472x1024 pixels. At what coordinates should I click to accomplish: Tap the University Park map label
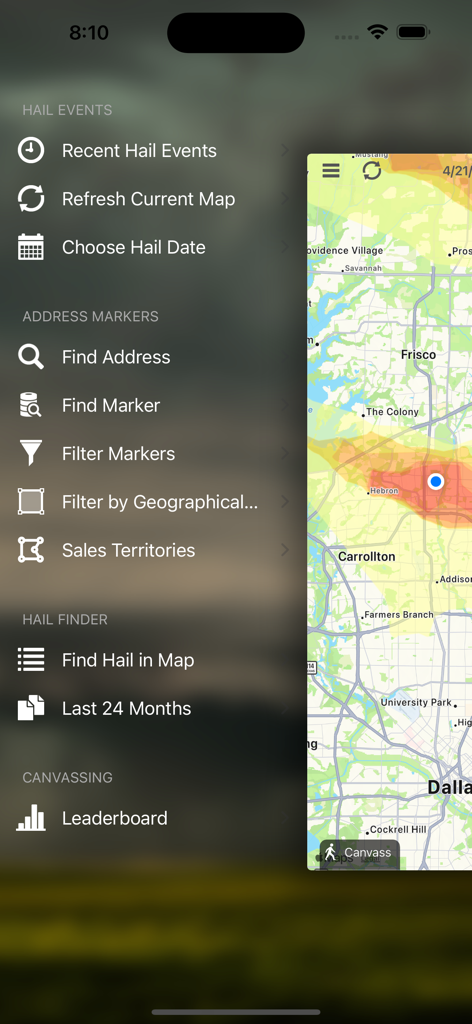(416, 703)
